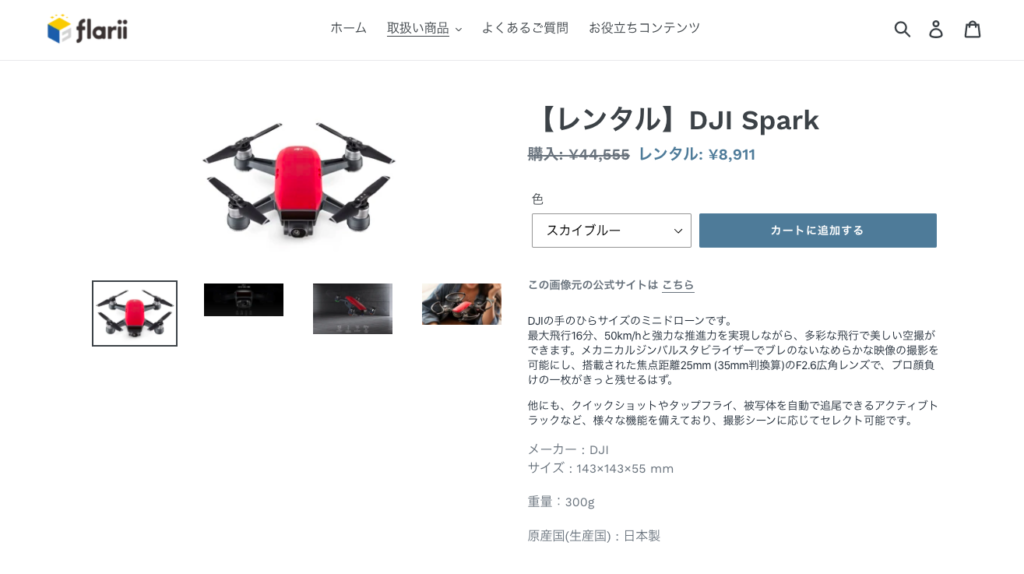Screen dimensions: 1024x574
Task: Open お役立ちコンテンツ menu item
Action: click(644, 28)
